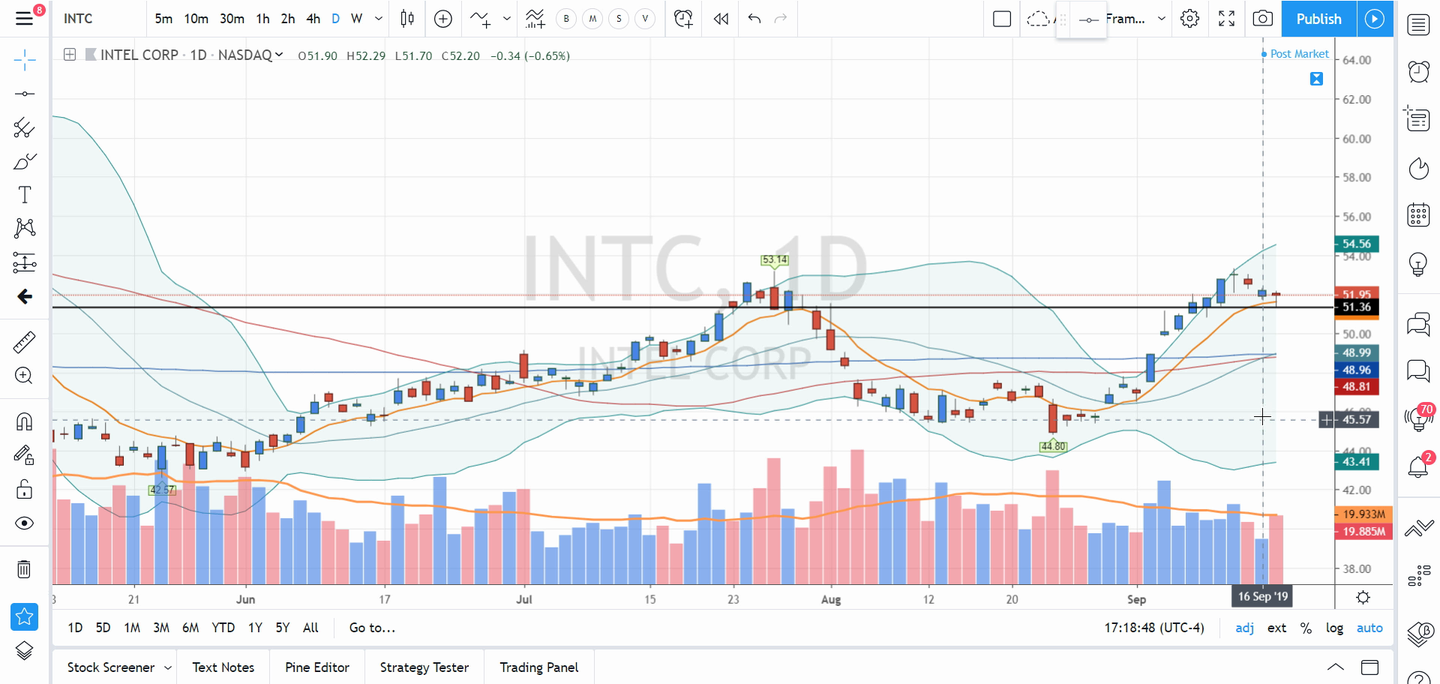Open the Alert clock icon in top toolbar
This screenshot has width=1440, height=684.
tap(683, 19)
